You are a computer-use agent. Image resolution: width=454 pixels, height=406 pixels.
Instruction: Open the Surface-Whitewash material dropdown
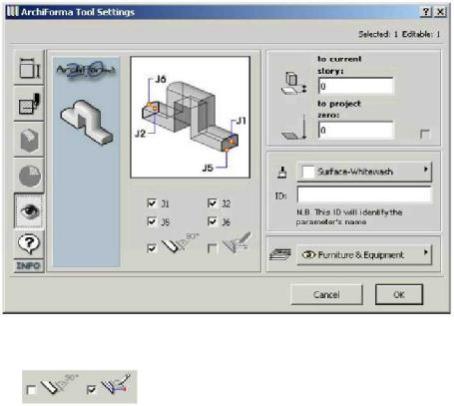(364, 172)
